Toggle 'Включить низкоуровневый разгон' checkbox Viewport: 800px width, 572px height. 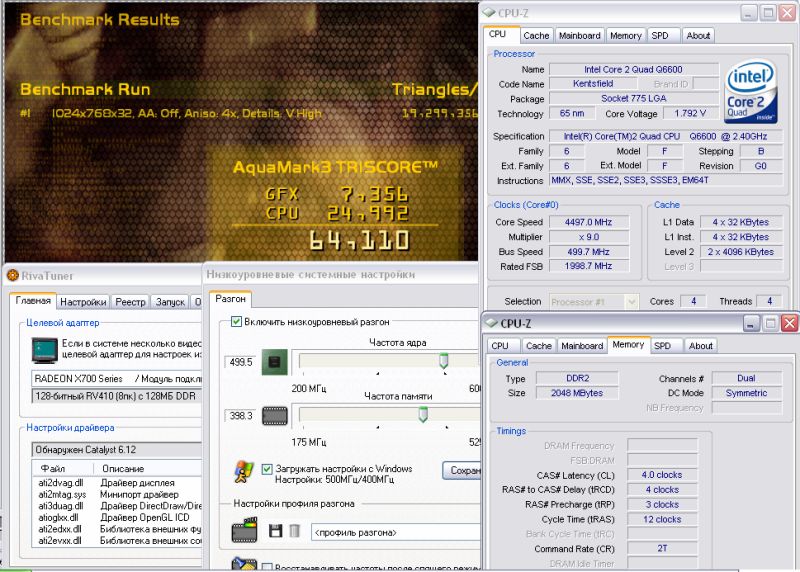[236, 321]
